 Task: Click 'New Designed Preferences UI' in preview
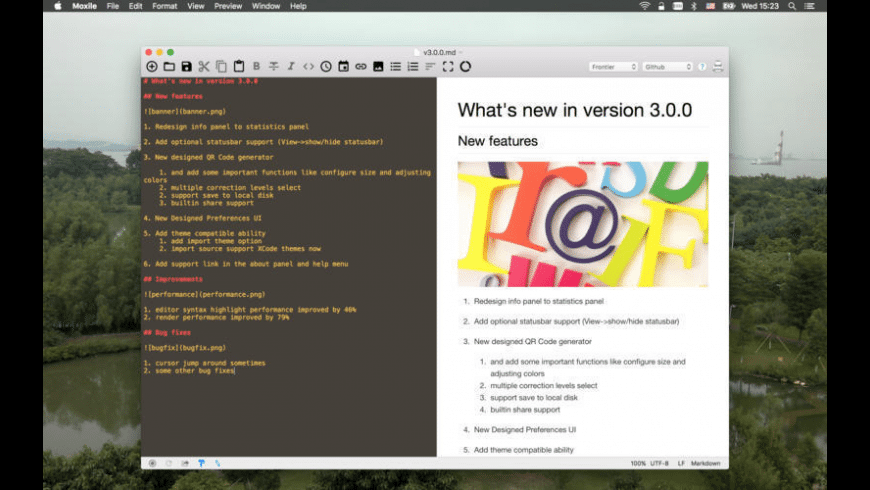coord(525,430)
